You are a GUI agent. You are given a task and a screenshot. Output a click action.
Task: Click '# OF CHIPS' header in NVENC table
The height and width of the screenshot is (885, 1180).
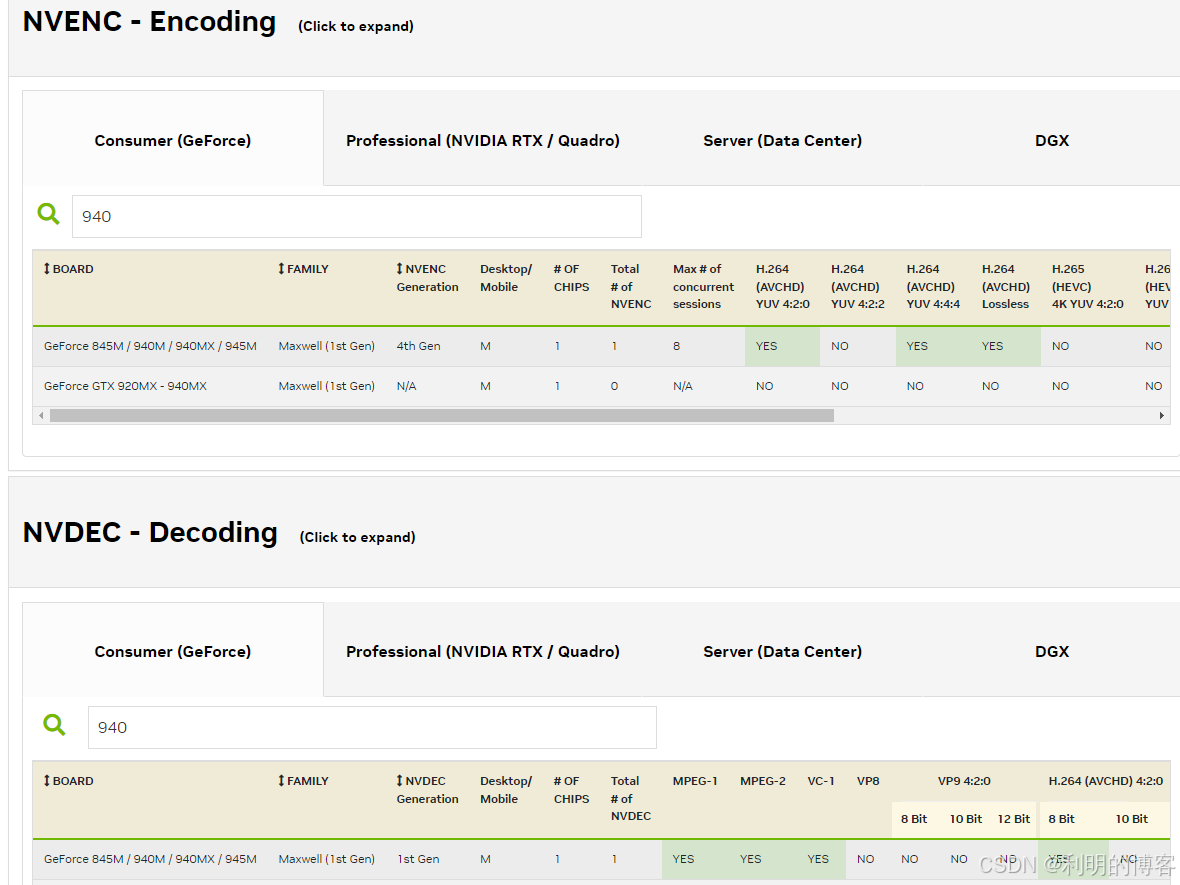coord(571,278)
